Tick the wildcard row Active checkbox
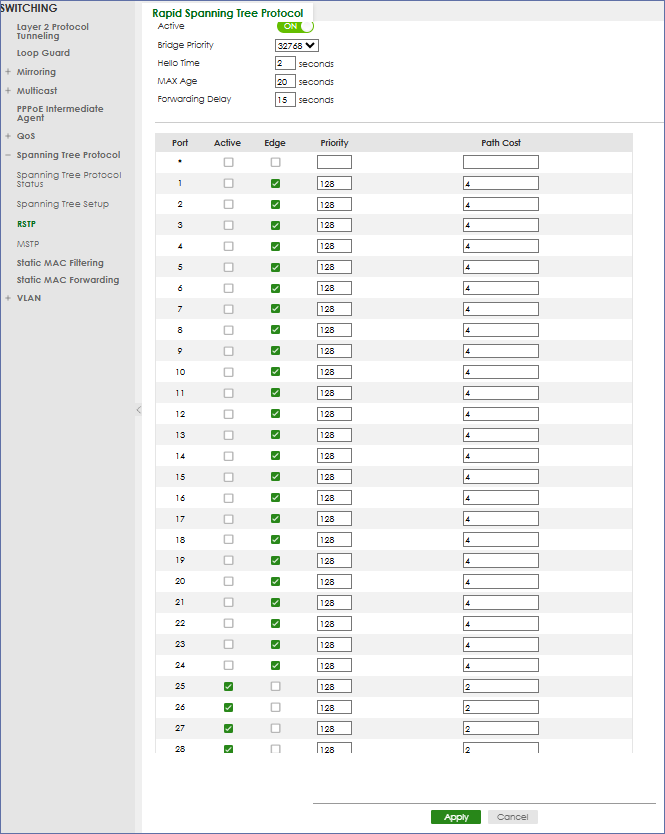Screen dimensions: 665x834 click(228, 162)
